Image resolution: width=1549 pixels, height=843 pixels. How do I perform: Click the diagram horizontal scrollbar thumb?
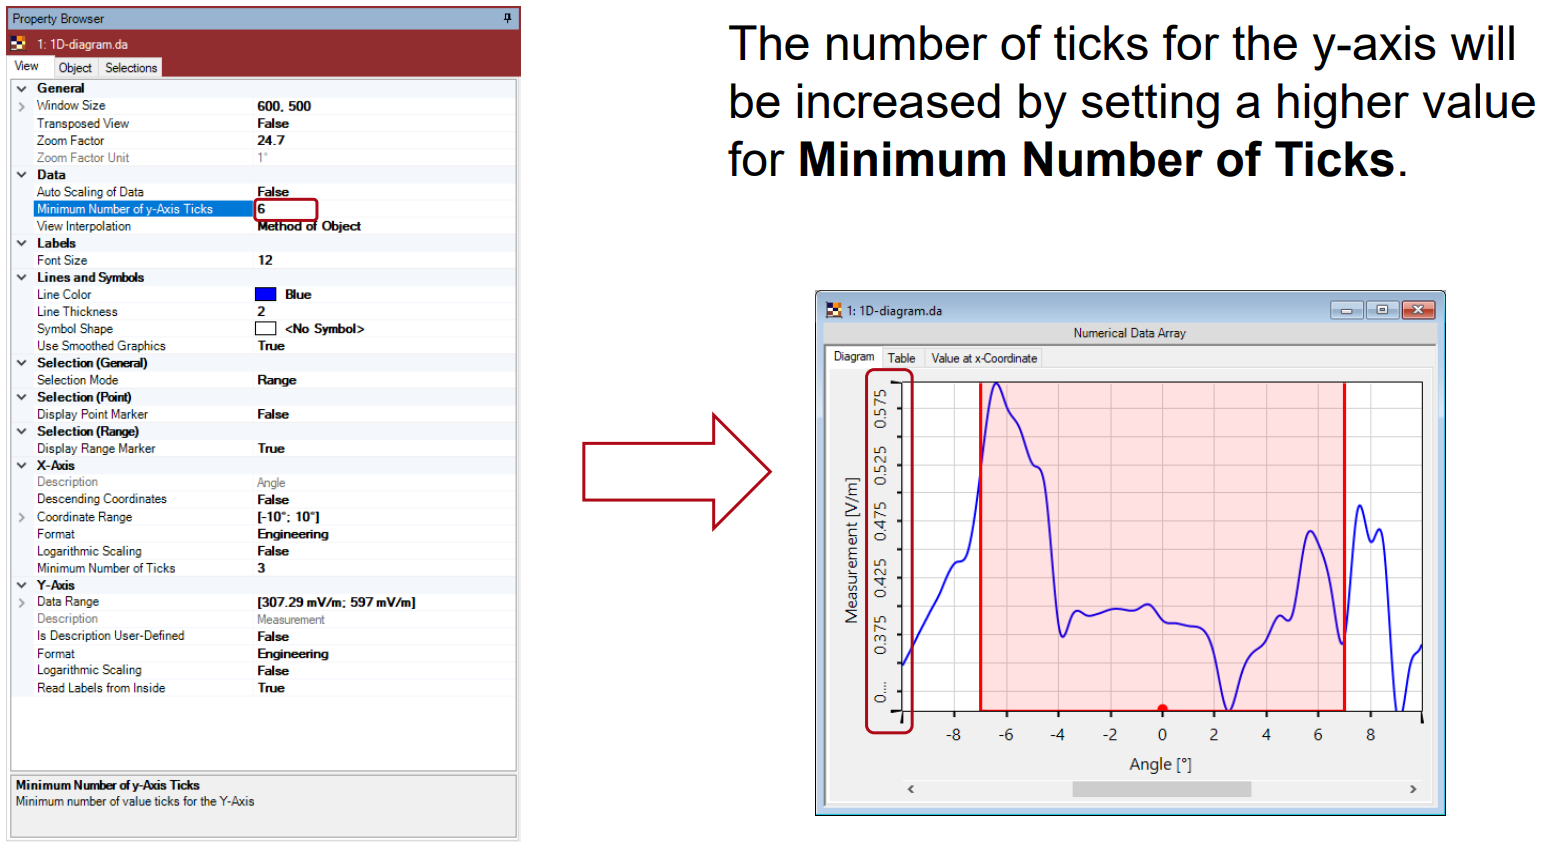coord(1161,789)
